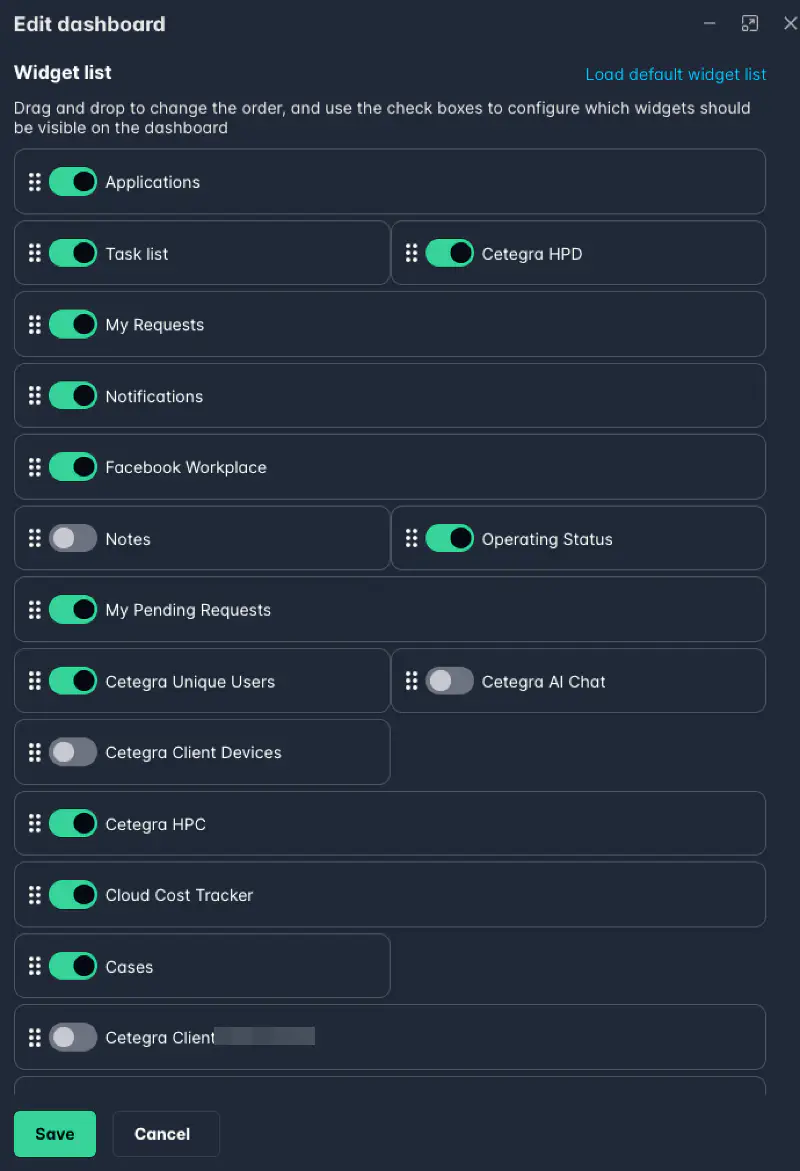The image size is (800, 1171).
Task: Click the Operating Status drag handle
Action: pyautogui.click(x=411, y=539)
